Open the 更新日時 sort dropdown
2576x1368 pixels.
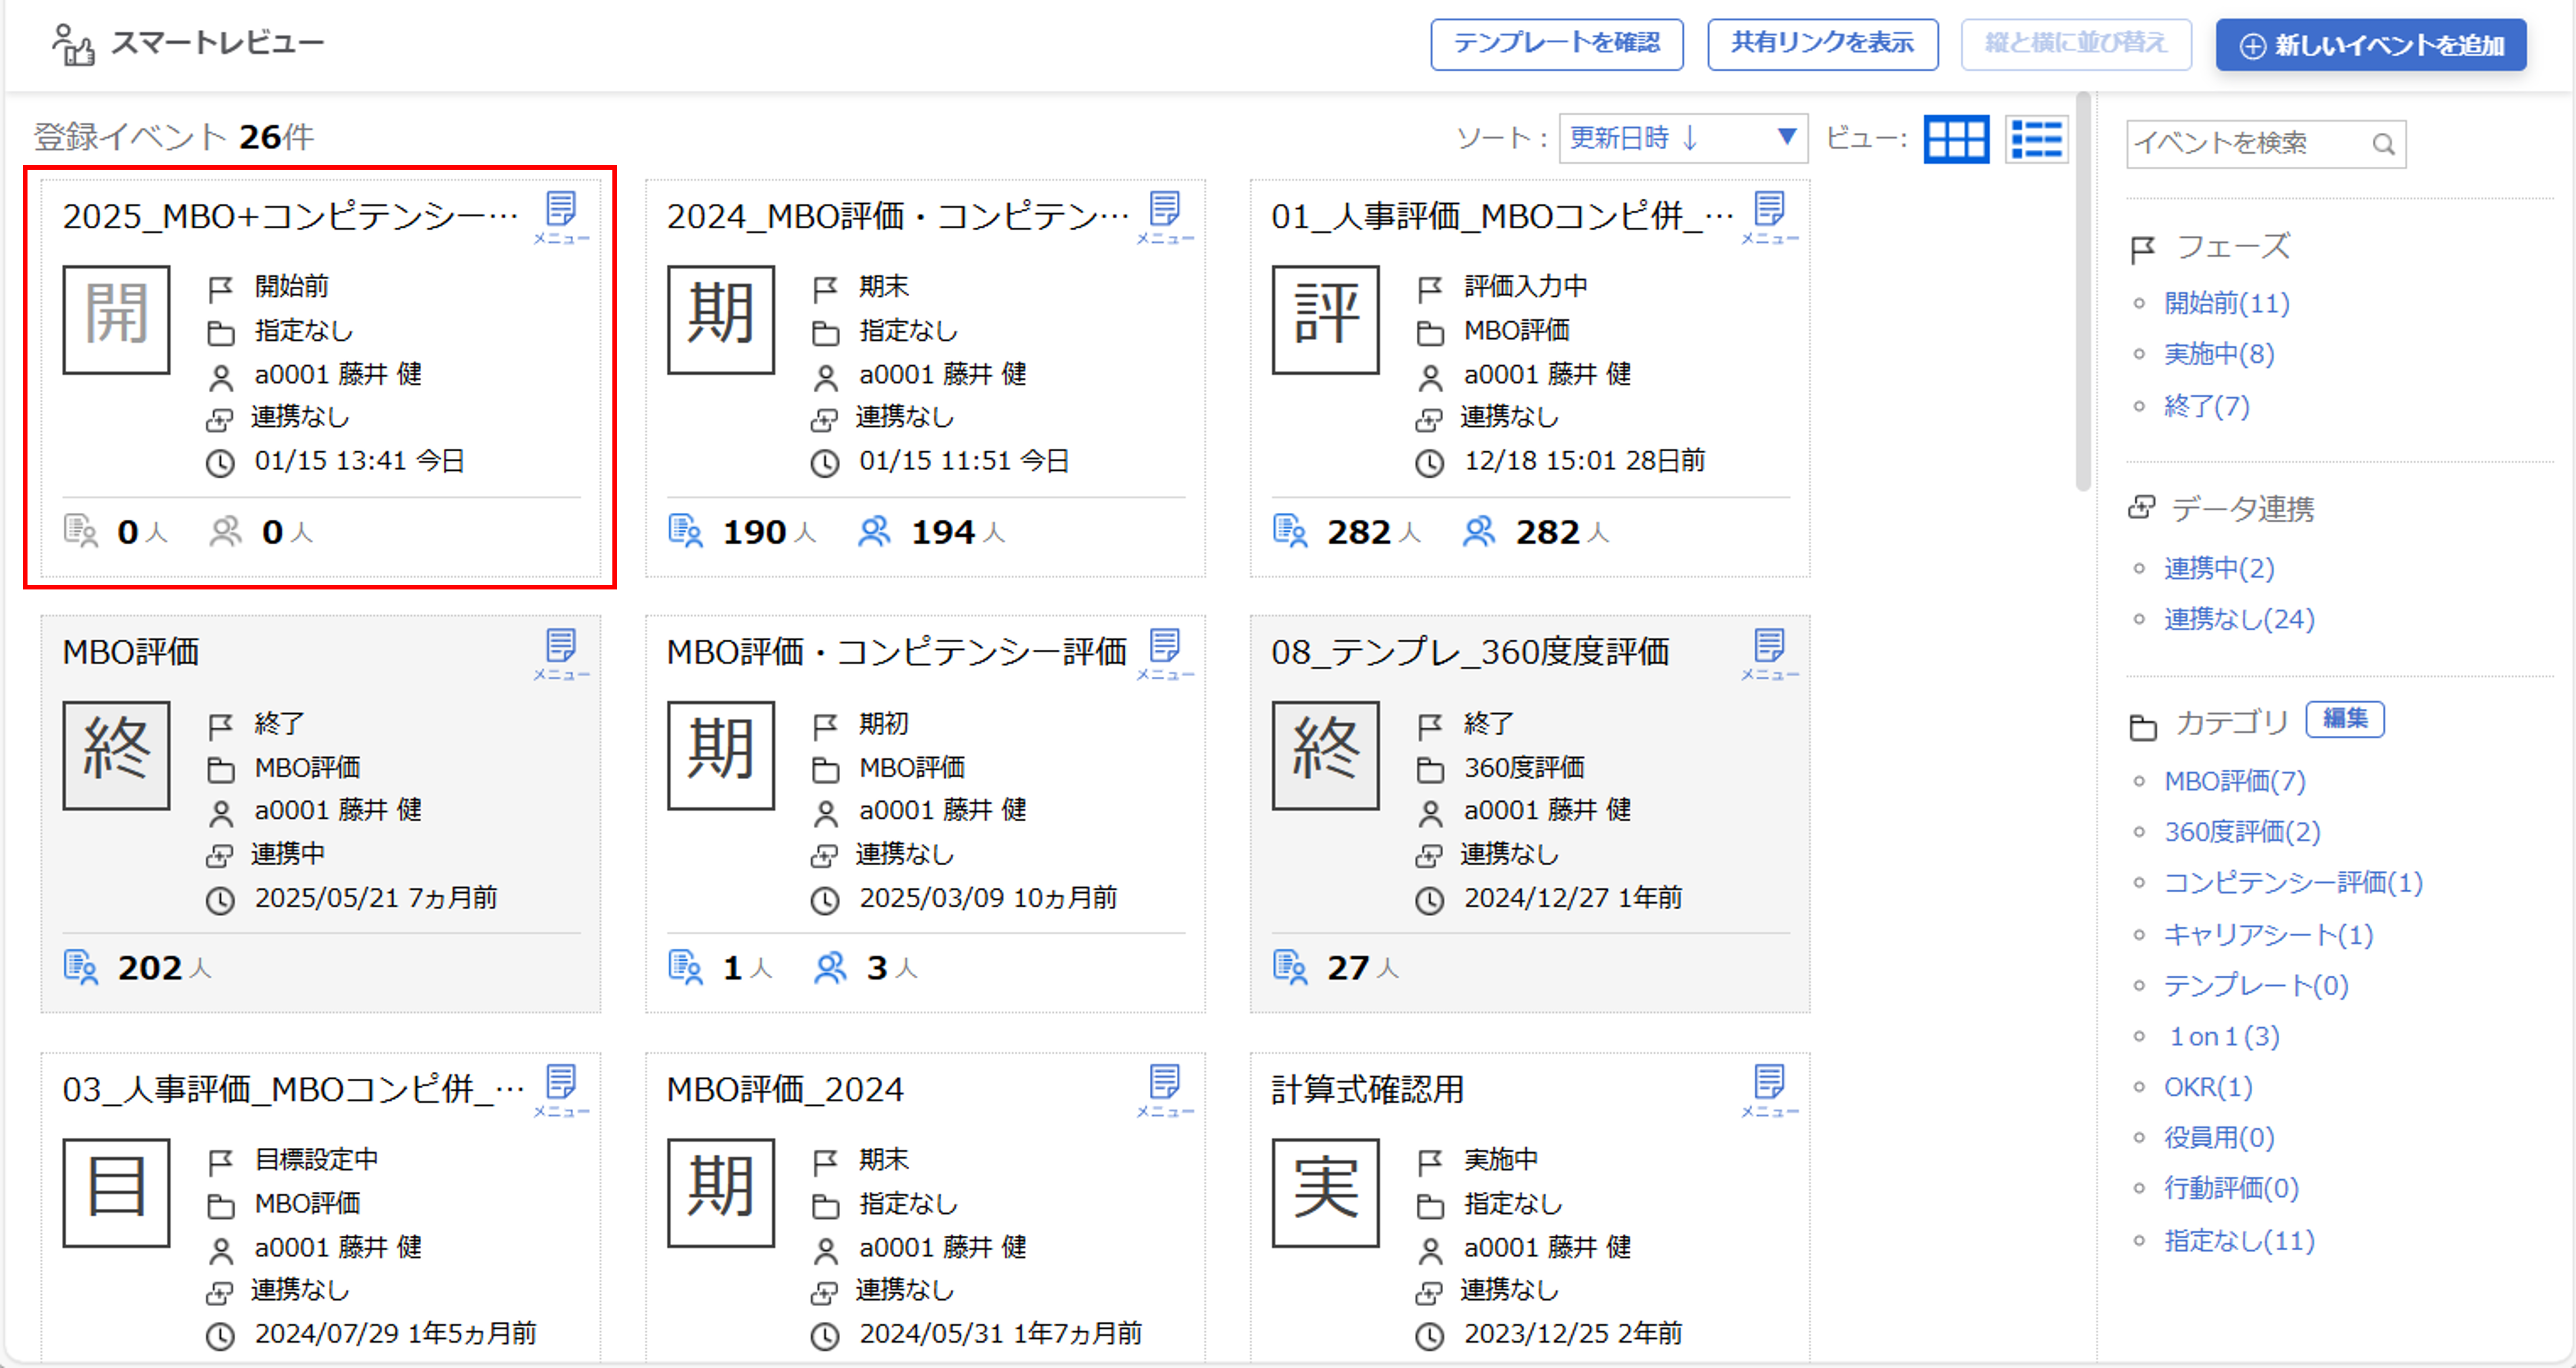(x=1660, y=138)
